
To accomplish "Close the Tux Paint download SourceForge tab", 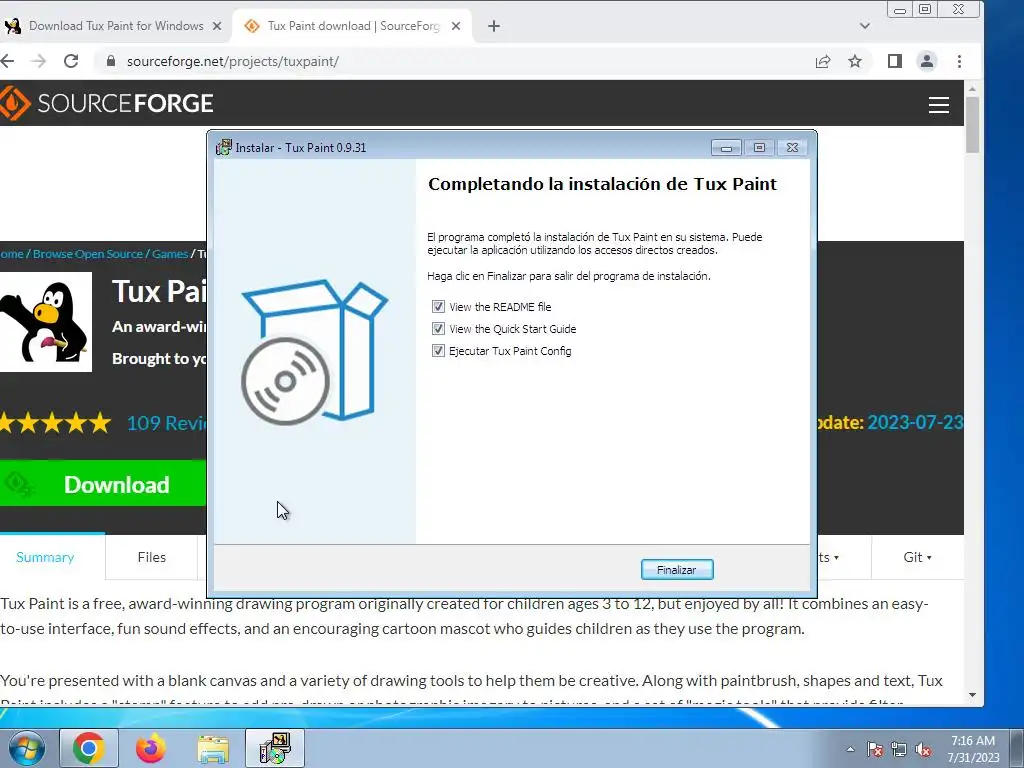I will [x=456, y=26].
